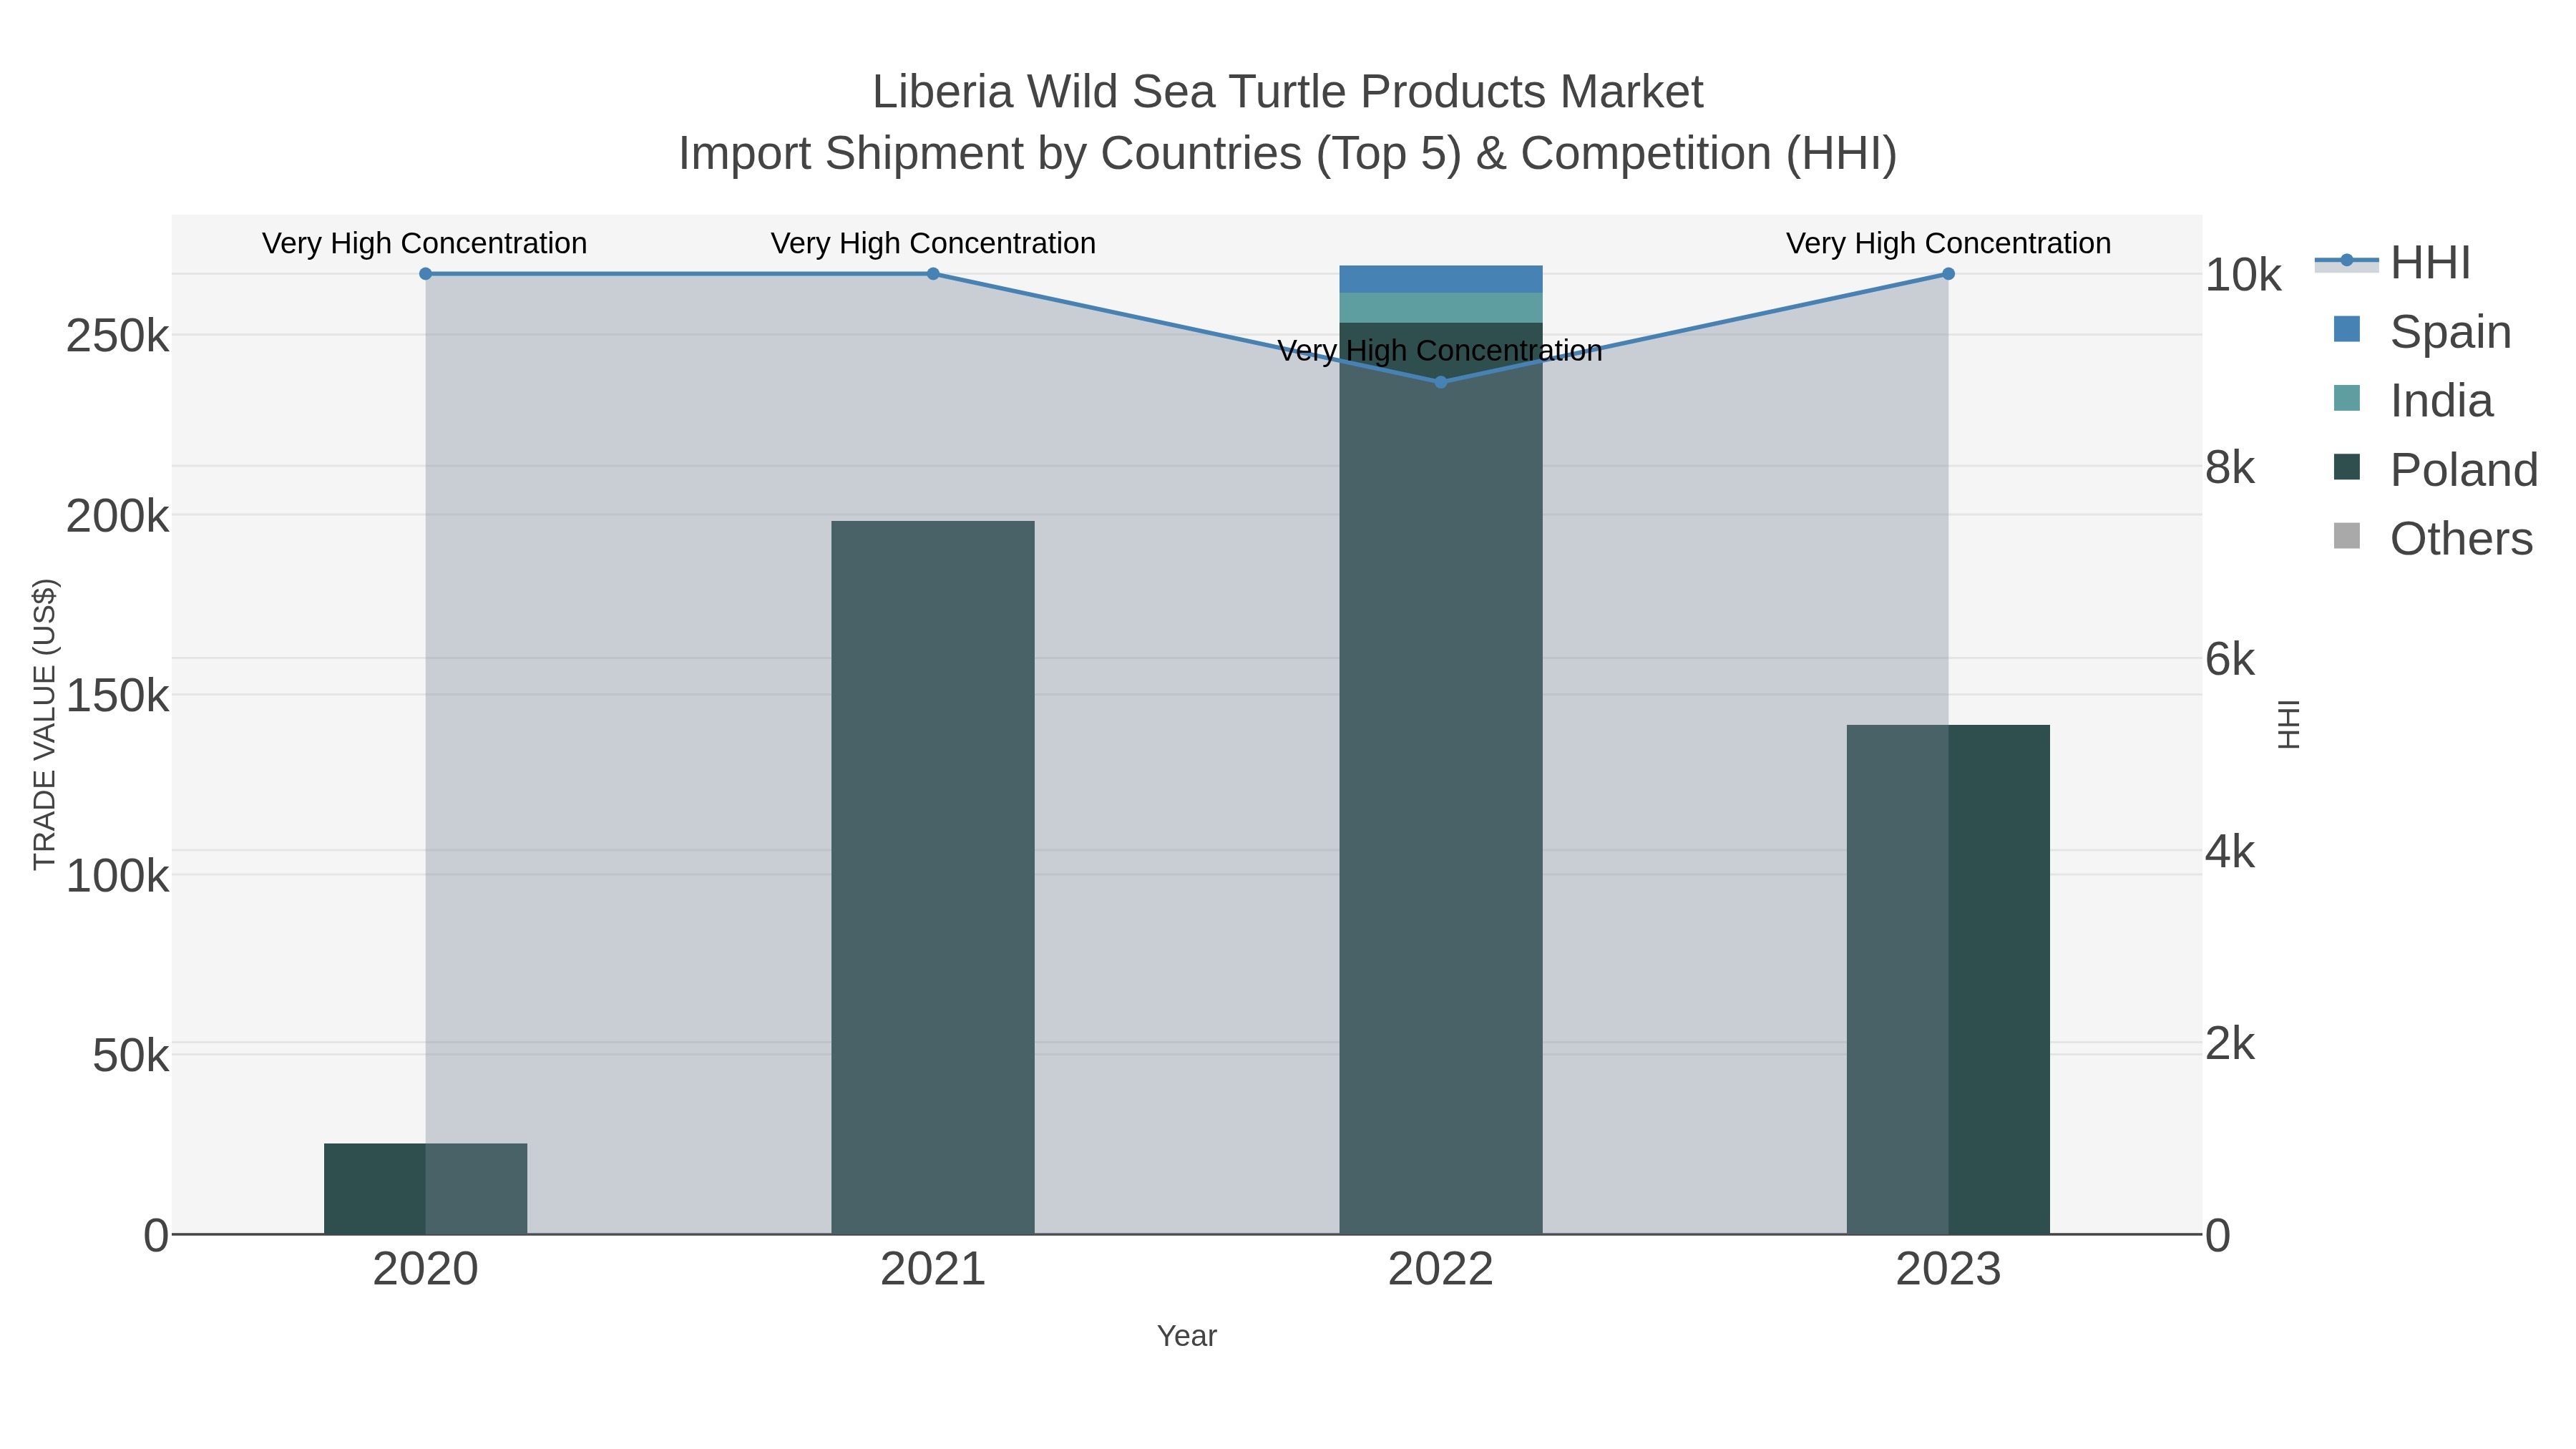This screenshot has height=1449, width=2576.
Task: Click the 2020 Very High Concentration annotation
Action: [425, 243]
